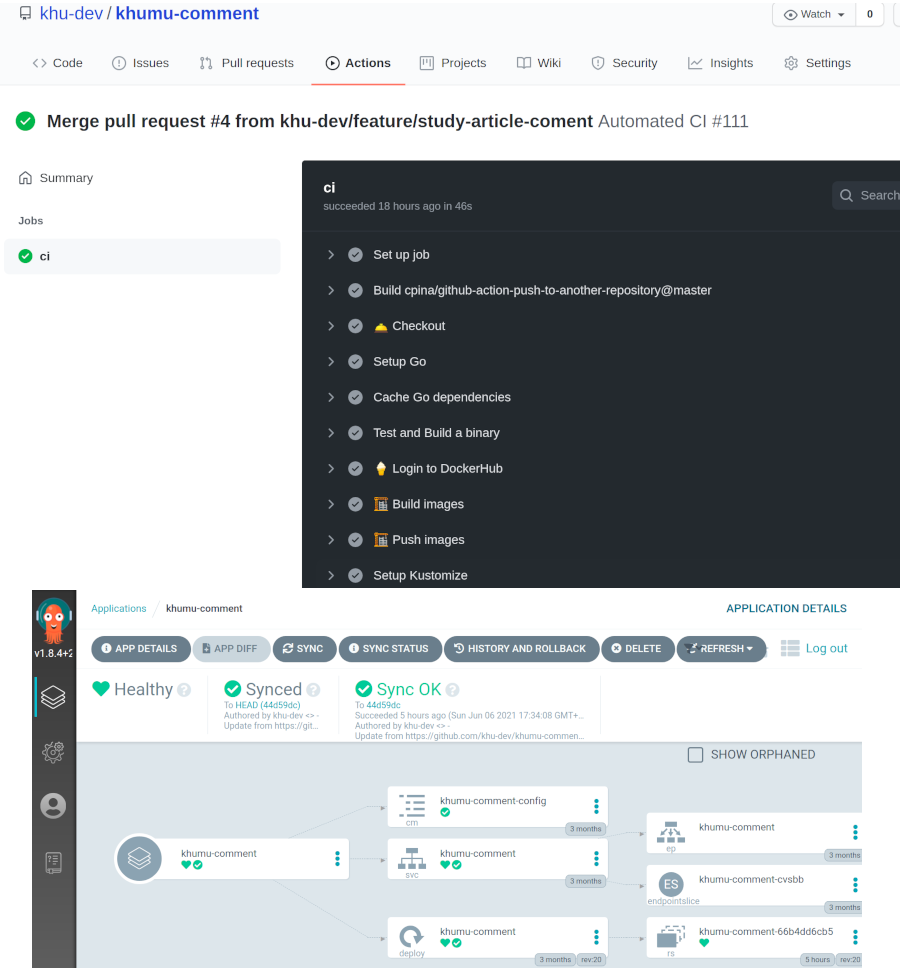The image size is (900, 968).
Task: Click the endpoint icon of khumu-comment ep
Action: click(x=671, y=832)
